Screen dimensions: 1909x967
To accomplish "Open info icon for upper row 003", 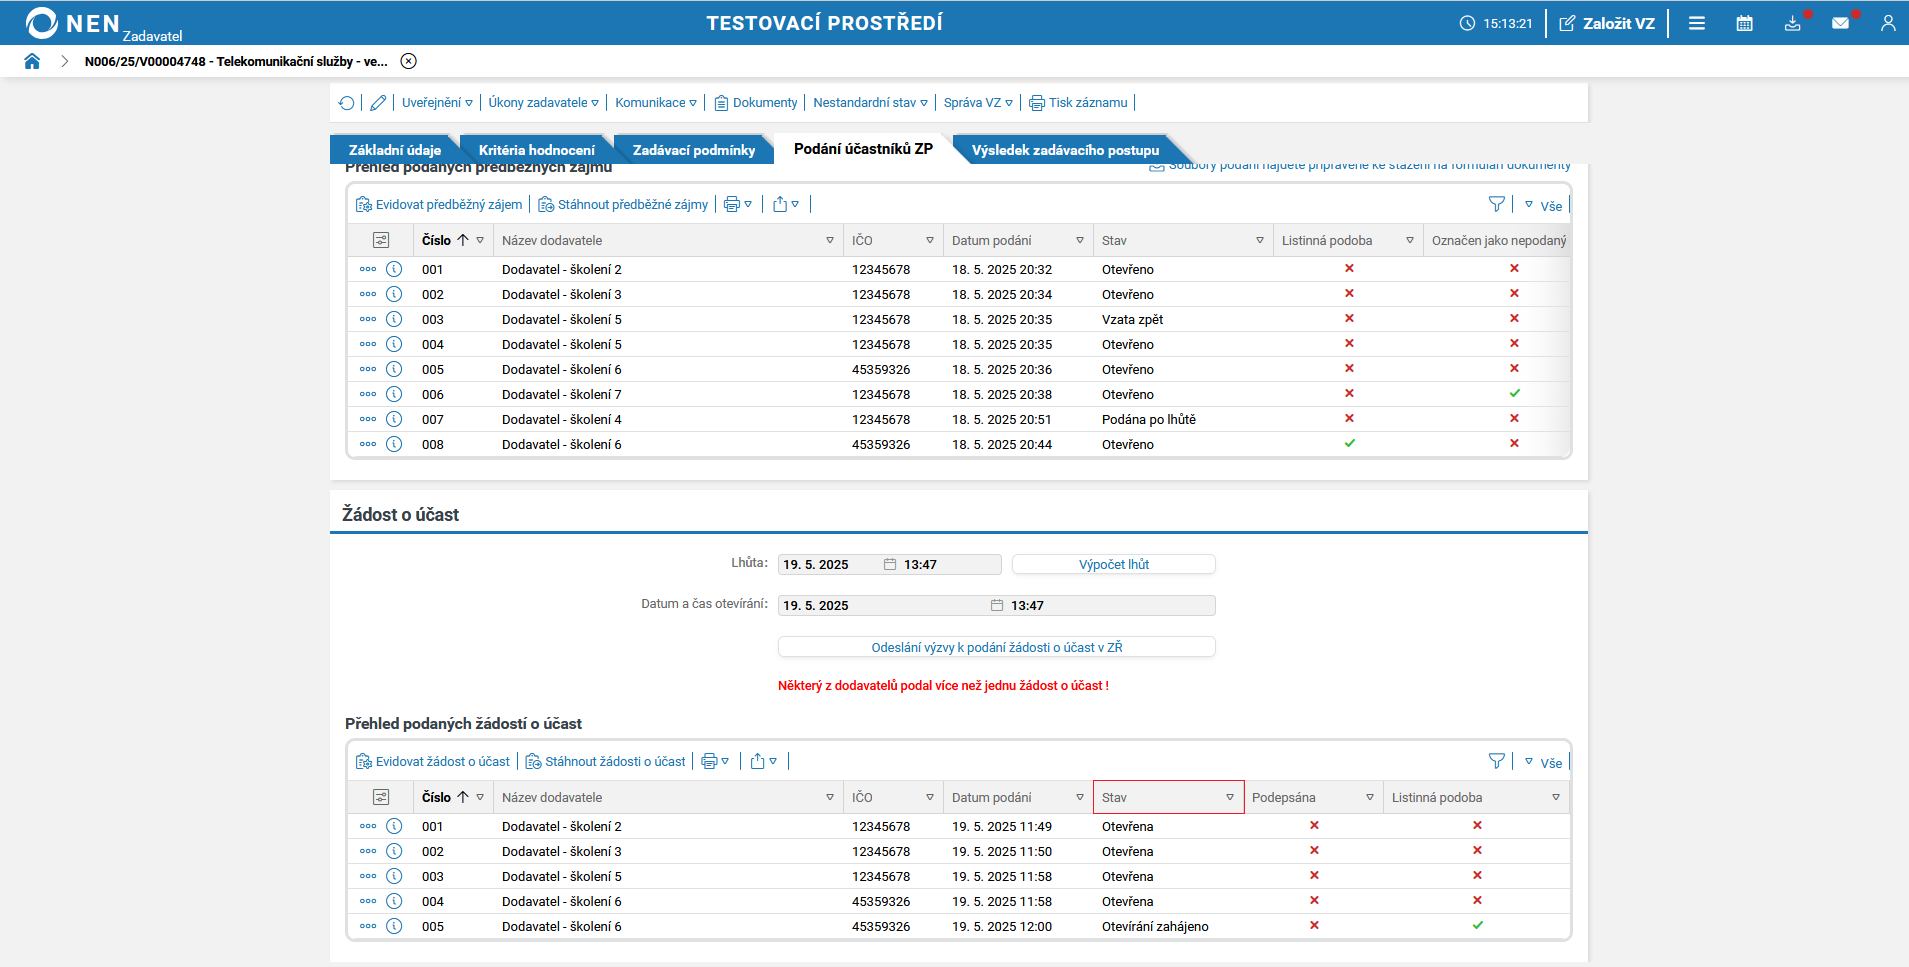I will pyautogui.click(x=394, y=319).
